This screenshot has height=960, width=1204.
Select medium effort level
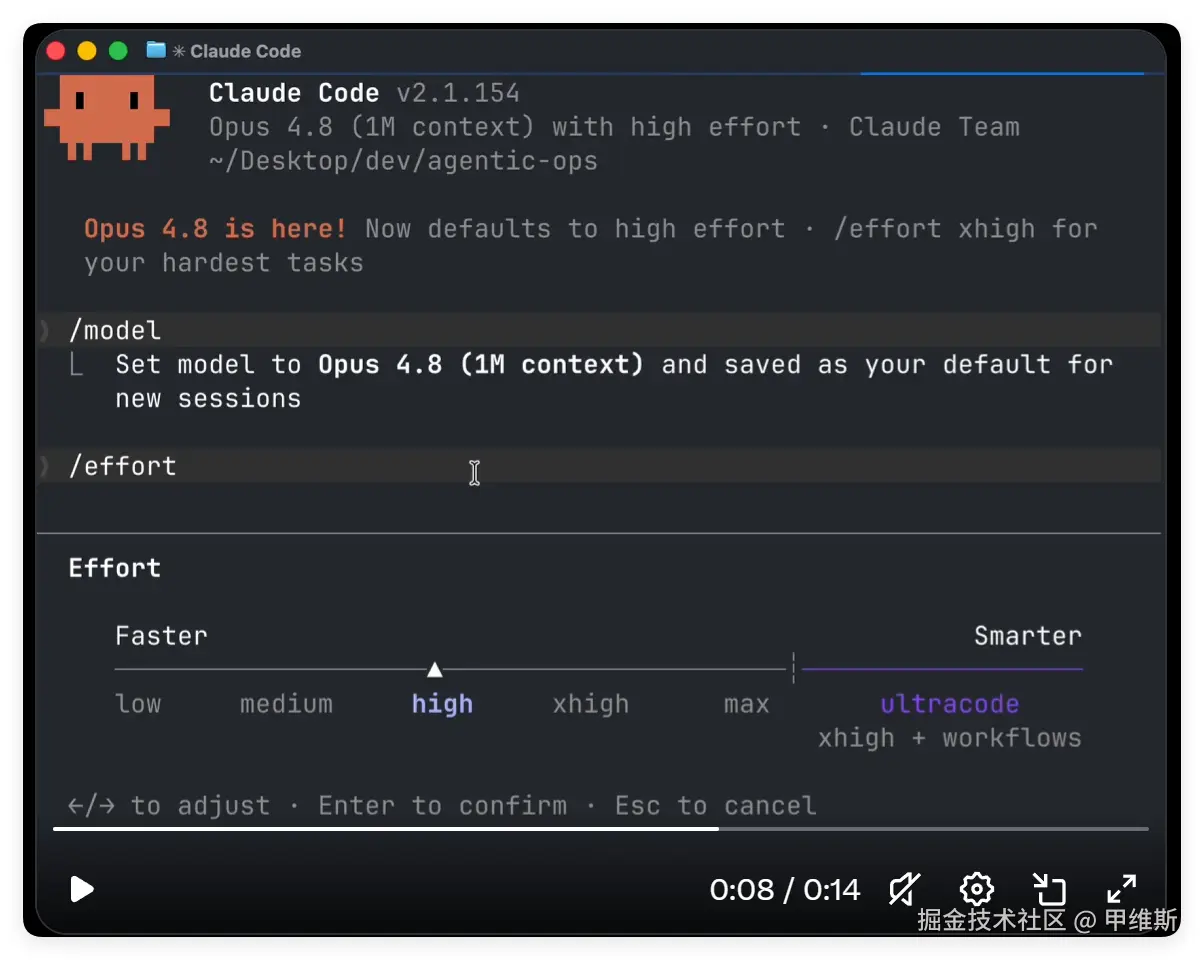point(286,704)
